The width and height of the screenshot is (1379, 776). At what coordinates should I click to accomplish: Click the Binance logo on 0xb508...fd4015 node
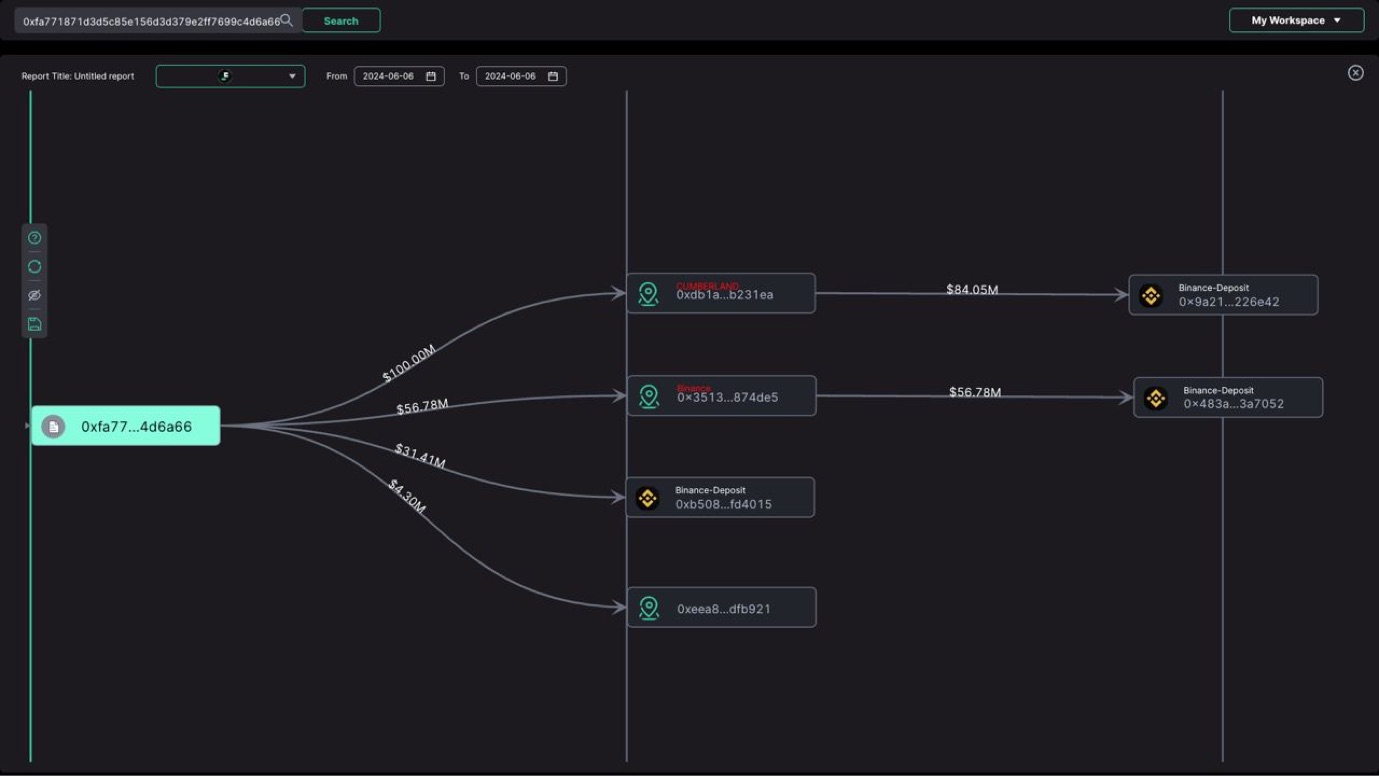648,498
